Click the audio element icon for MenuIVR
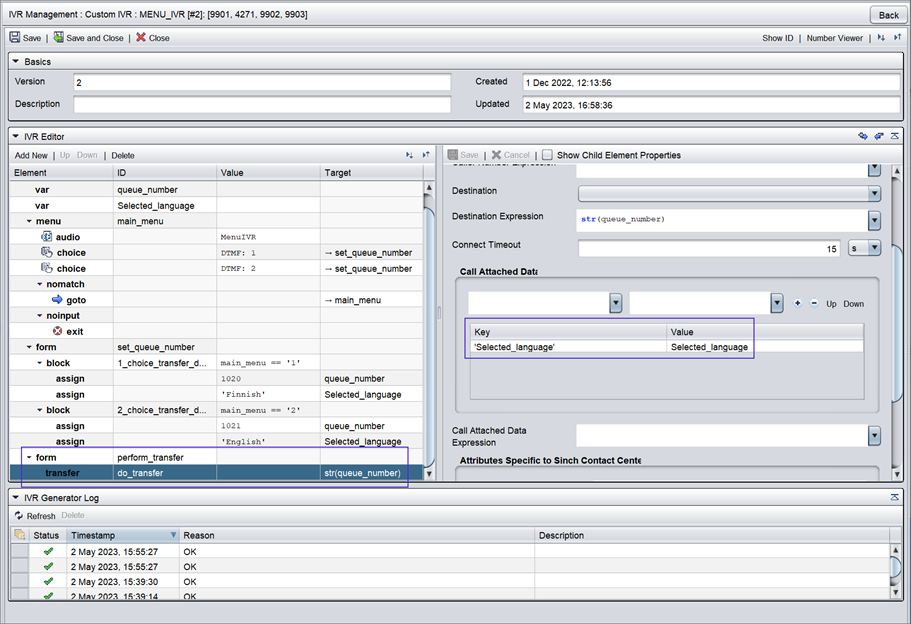 (x=46, y=237)
